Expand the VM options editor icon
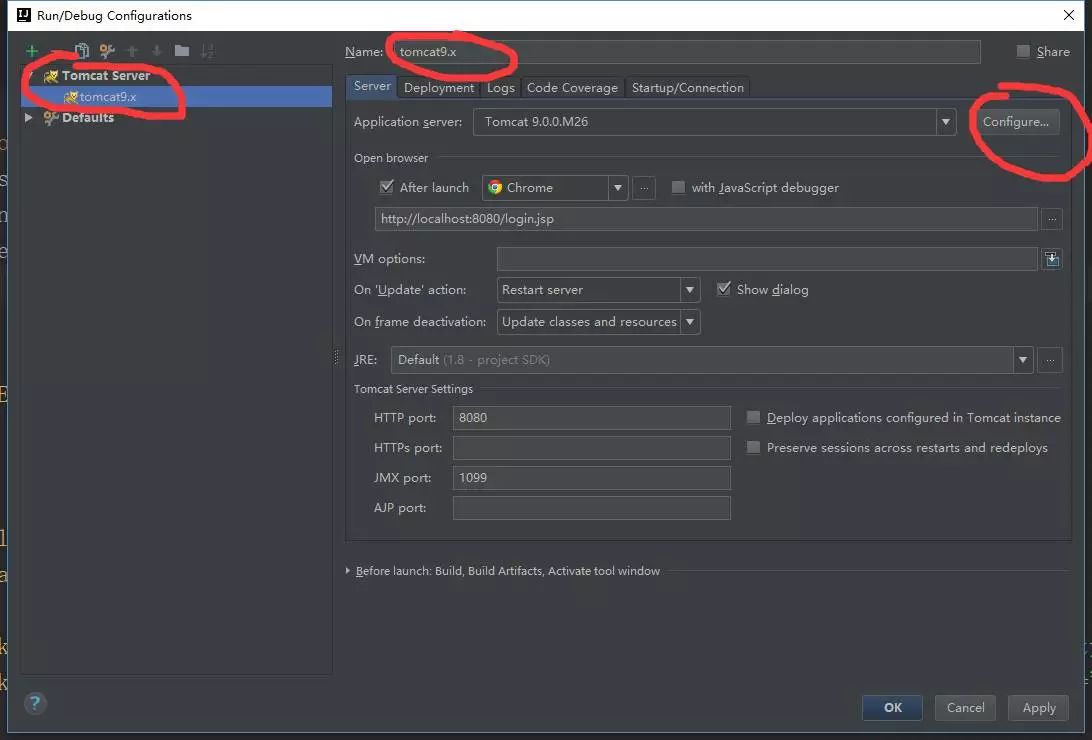1092x740 pixels. tap(1052, 259)
